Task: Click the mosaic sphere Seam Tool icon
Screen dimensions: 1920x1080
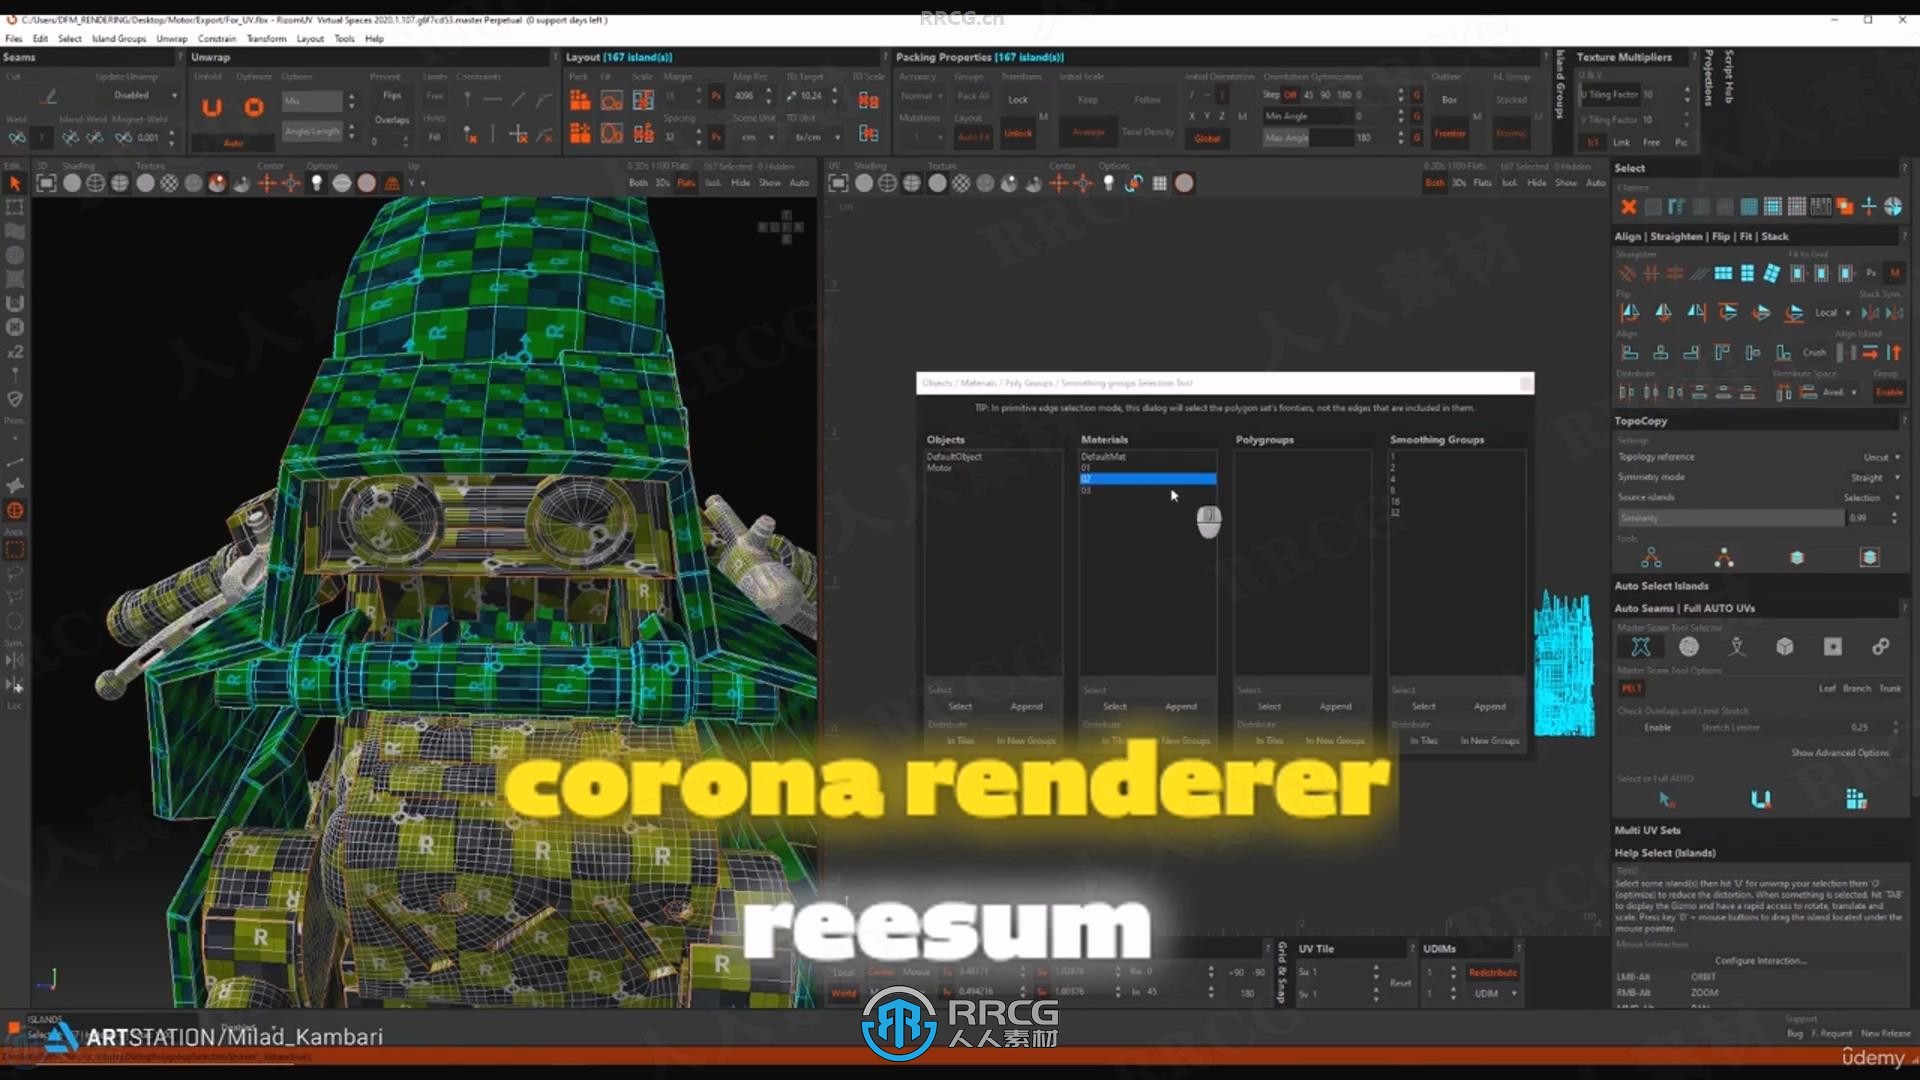Action: pyautogui.click(x=1689, y=647)
